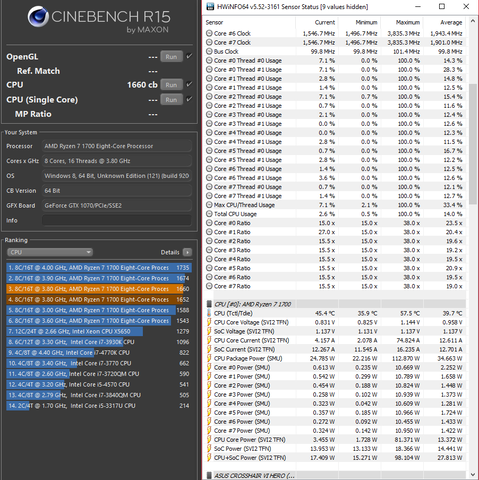479x480 pixels.
Task: Click the thermometer icon for CPU (Tctl/Tdie)
Action: point(209,313)
